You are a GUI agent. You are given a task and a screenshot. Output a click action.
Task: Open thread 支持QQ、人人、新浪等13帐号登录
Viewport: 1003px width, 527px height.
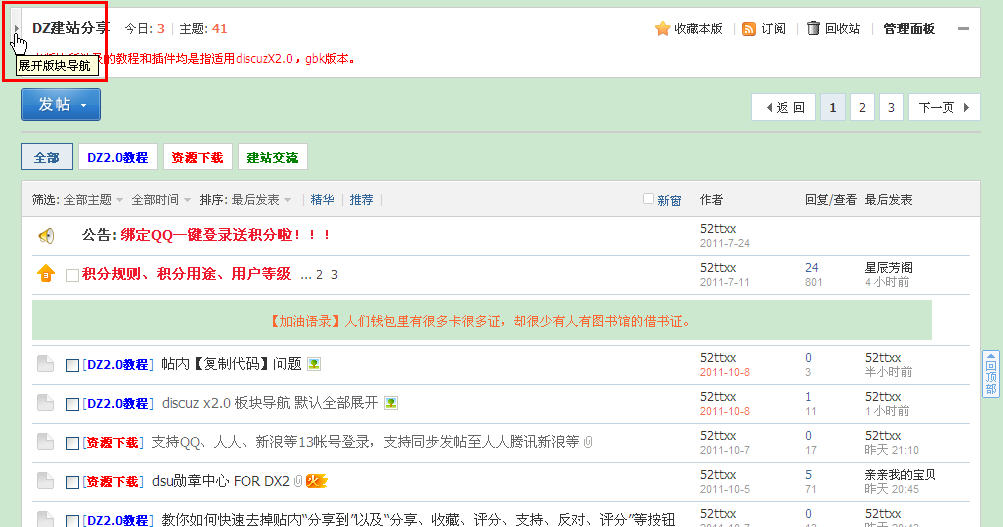(365, 442)
